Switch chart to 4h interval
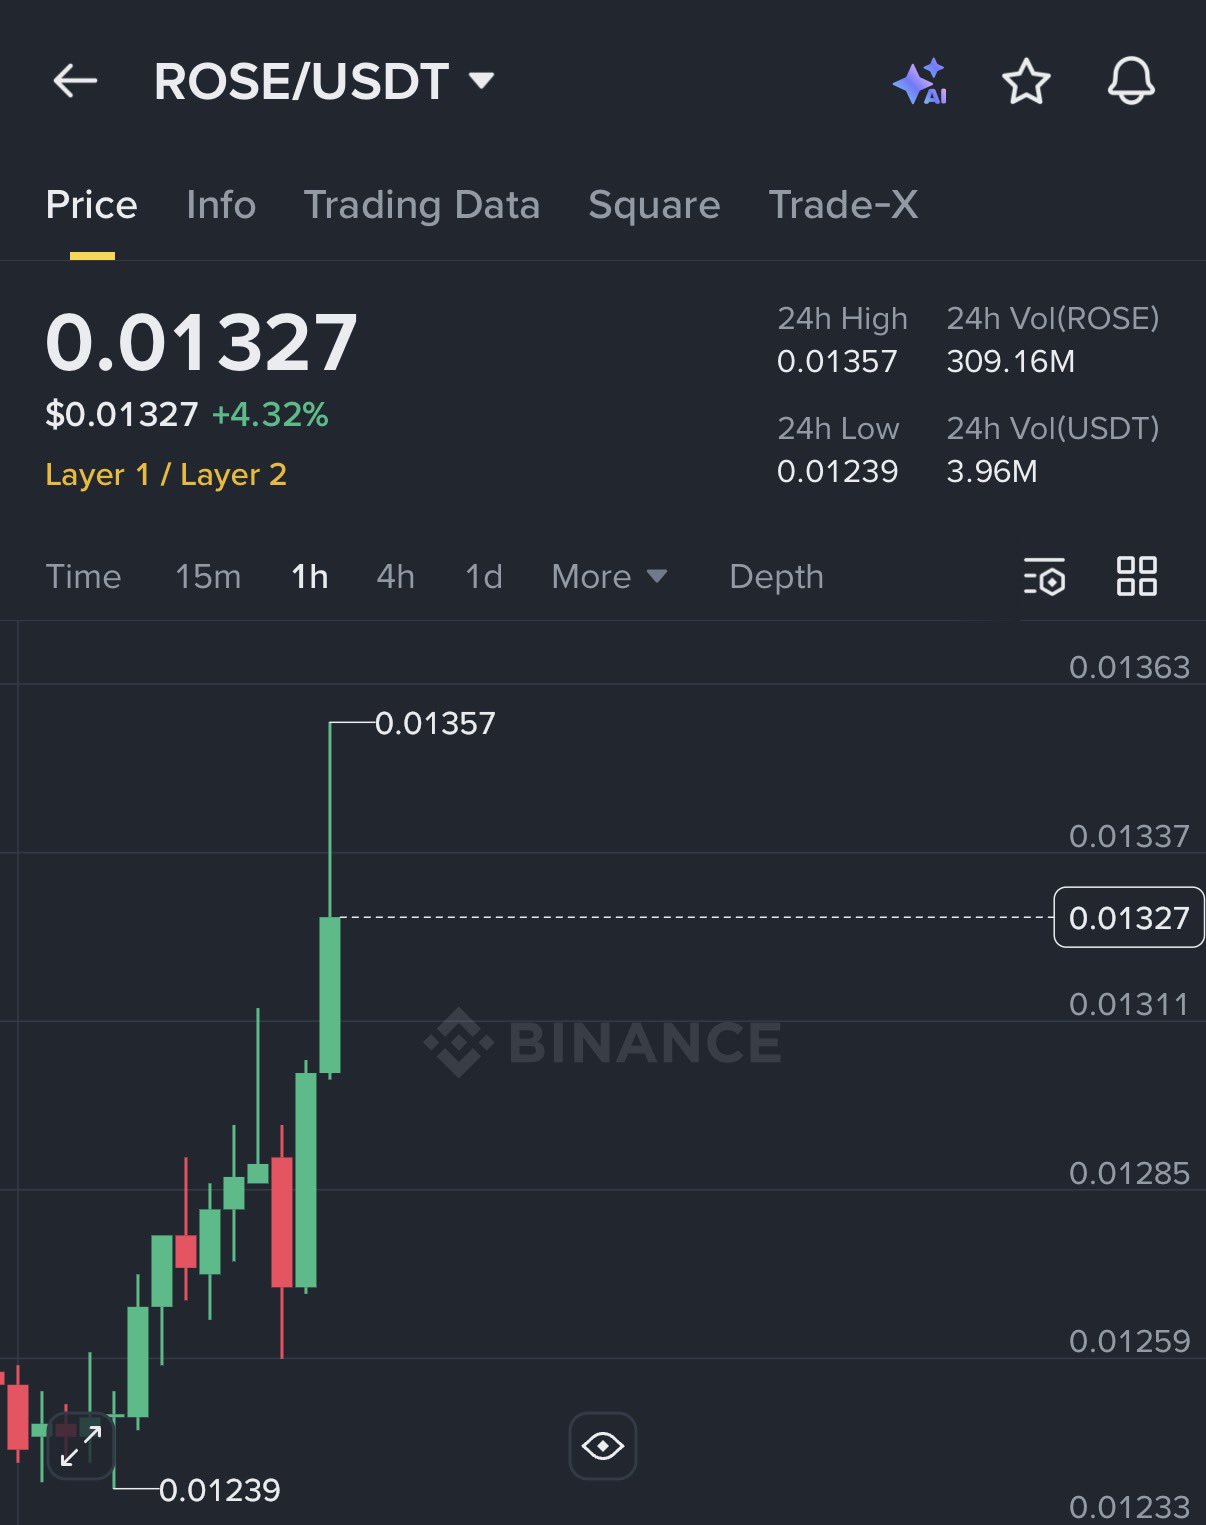This screenshot has height=1525, width=1206. click(x=395, y=577)
